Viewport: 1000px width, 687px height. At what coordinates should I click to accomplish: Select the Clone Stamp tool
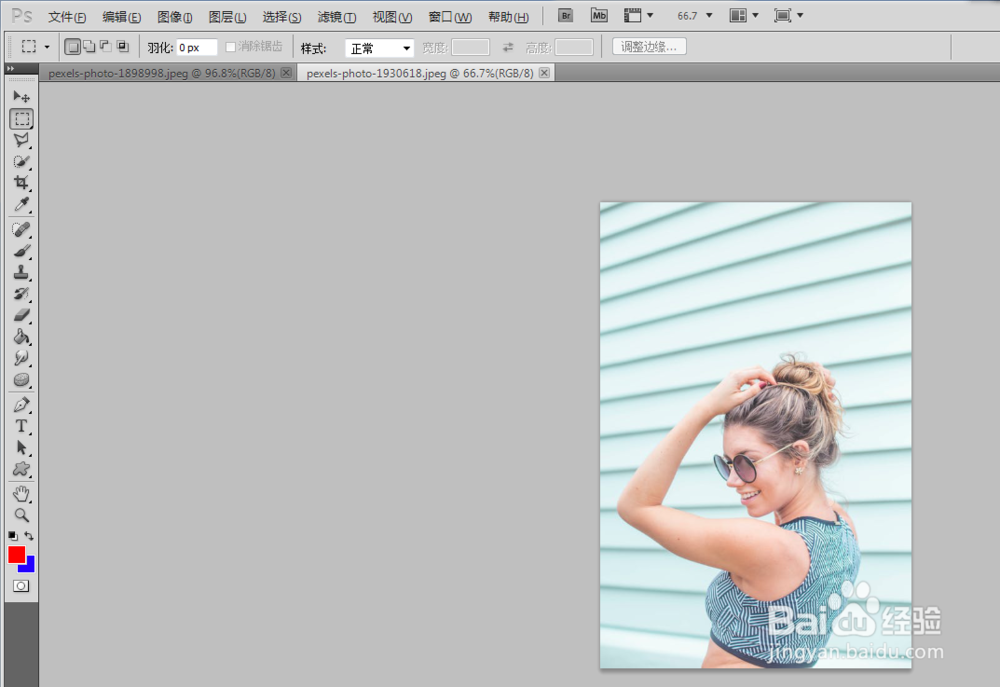[22, 272]
